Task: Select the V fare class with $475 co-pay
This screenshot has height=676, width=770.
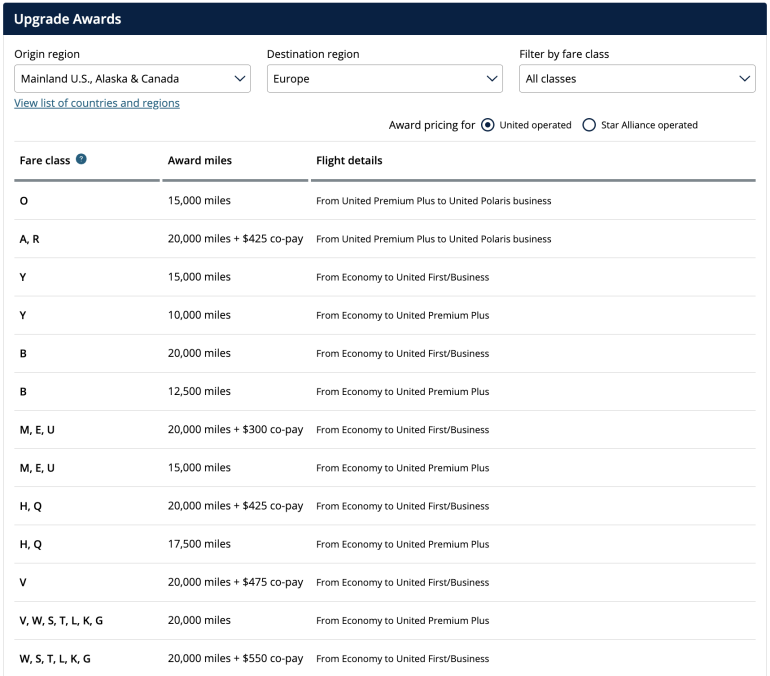Action: coord(23,582)
